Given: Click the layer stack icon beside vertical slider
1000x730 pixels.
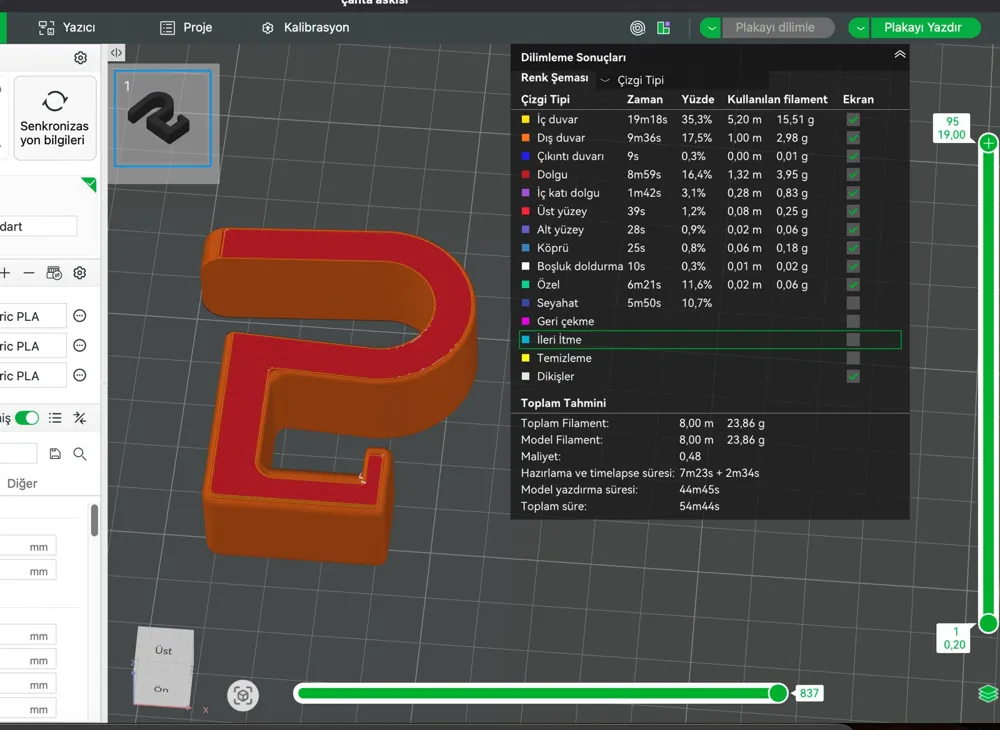Looking at the screenshot, I should tap(988, 693).
